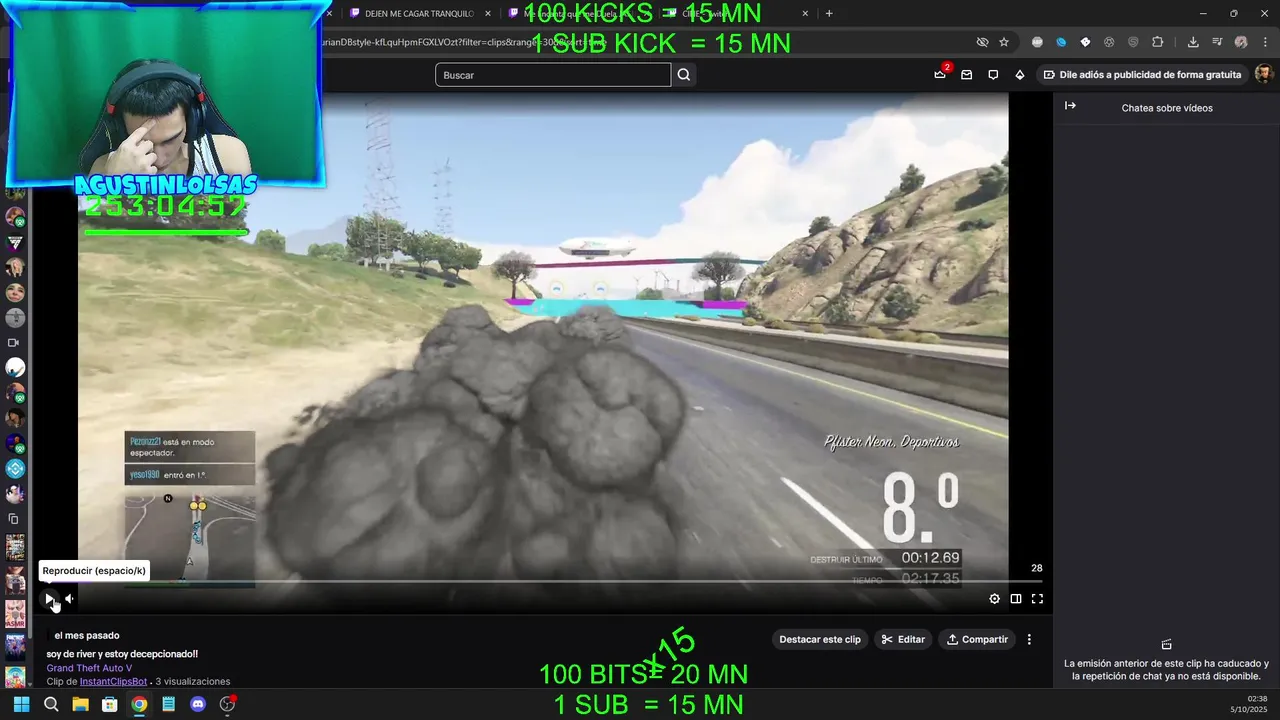1280x720 pixels.
Task: Open the user profile avatar menu
Action: pos(1264,75)
